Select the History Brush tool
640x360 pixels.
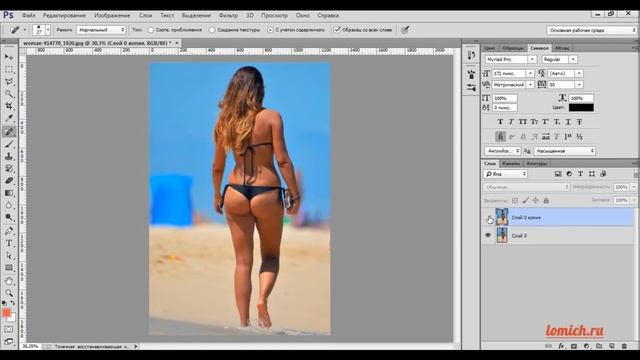coord(9,169)
